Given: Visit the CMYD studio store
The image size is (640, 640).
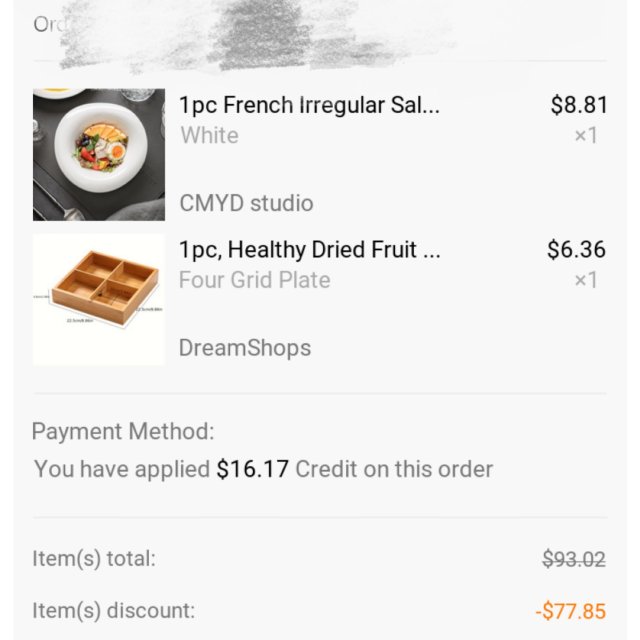Looking at the screenshot, I should pos(246,204).
